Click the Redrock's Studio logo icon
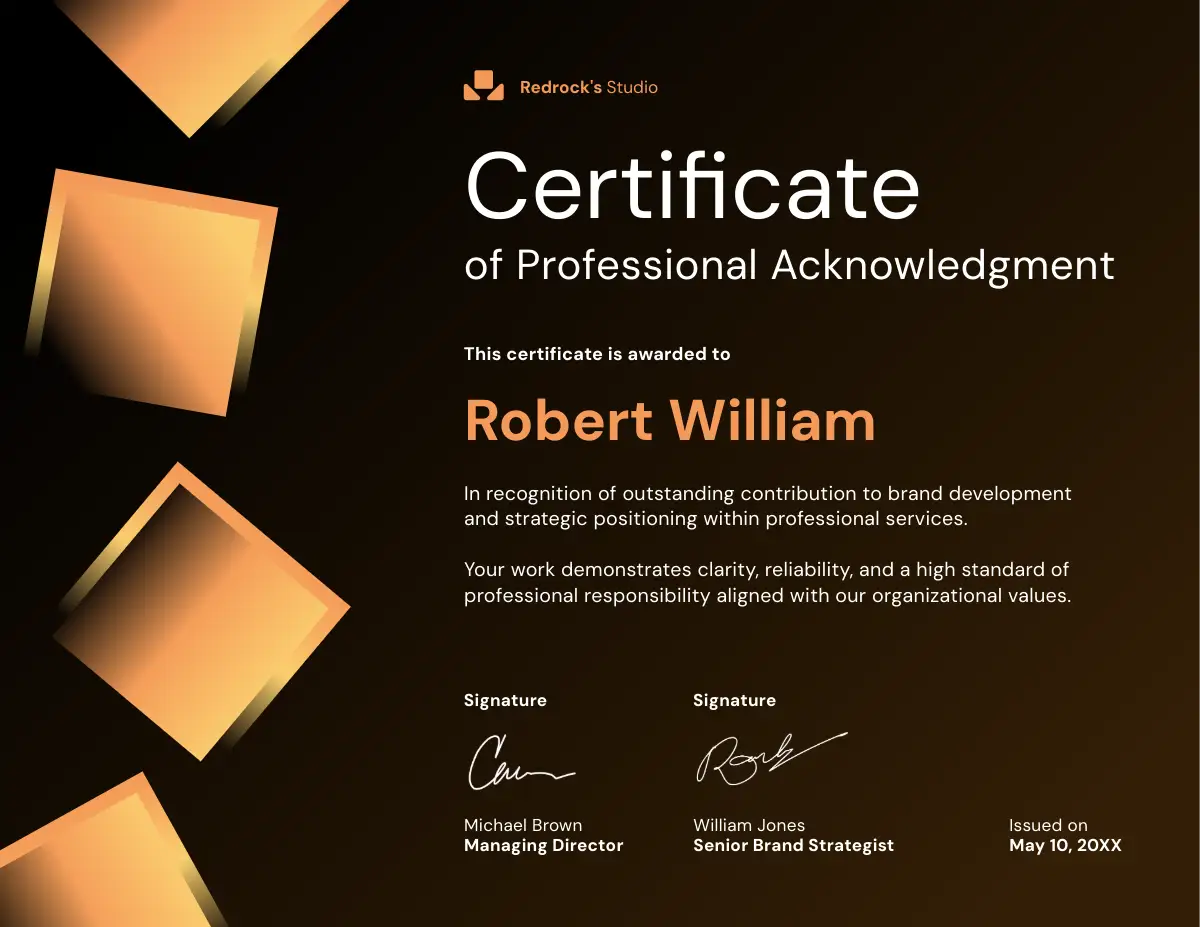 click(483, 86)
